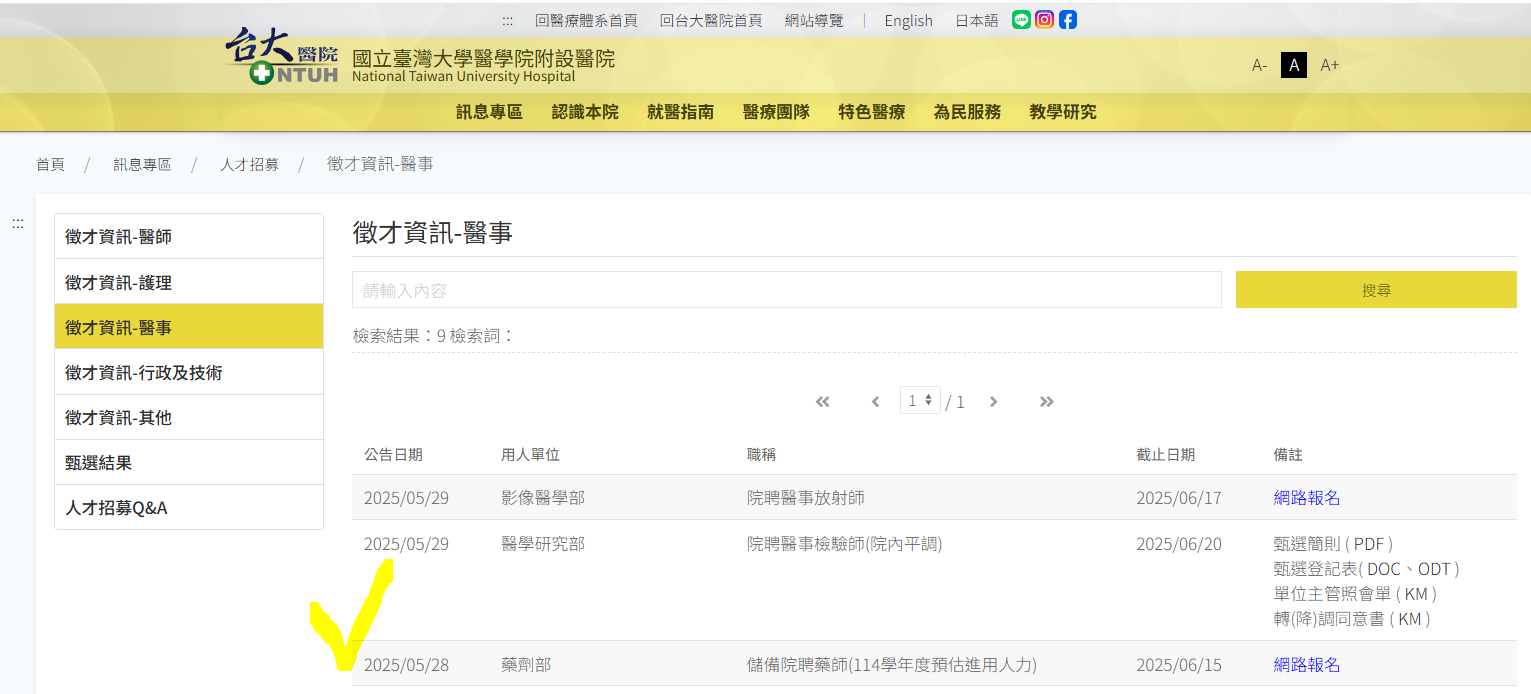The width and height of the screenshot is (1531, 694).
Task: Click 人才招募 breadcrumb
Action: pos(249,164)
